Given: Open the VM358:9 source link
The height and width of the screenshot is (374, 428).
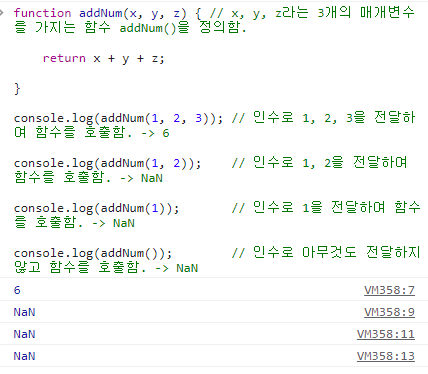Looking at the screenshot, I should [389, 312].
